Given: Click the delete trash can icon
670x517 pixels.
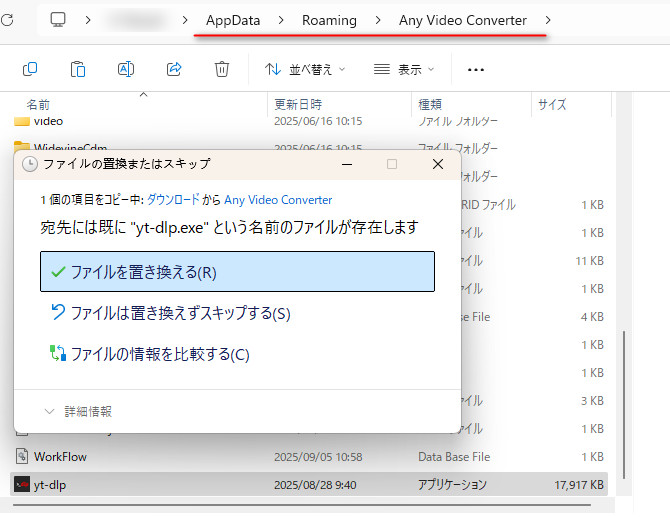Looking at the screenshot, I should click(222, 69).
